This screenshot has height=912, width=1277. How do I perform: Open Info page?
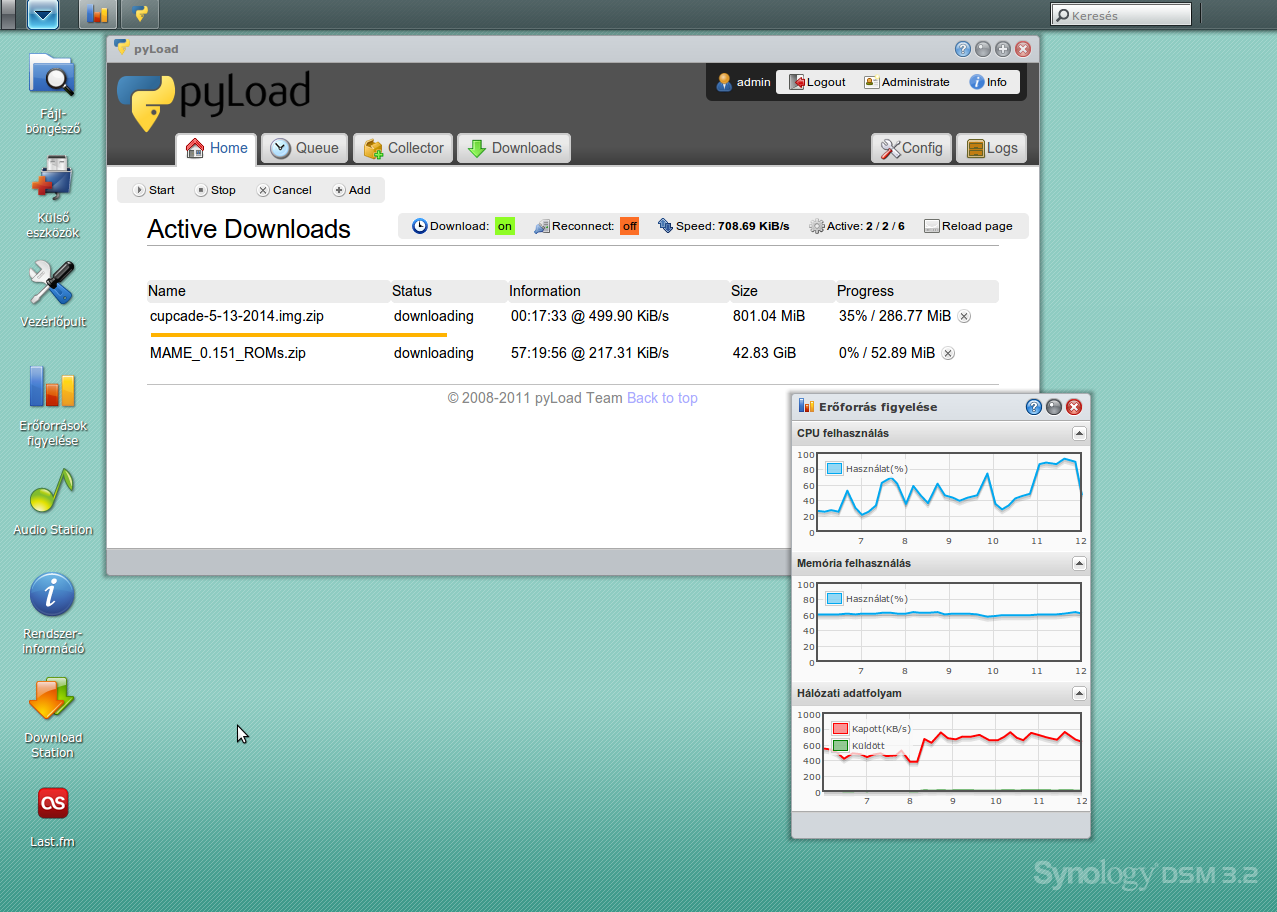988,82
